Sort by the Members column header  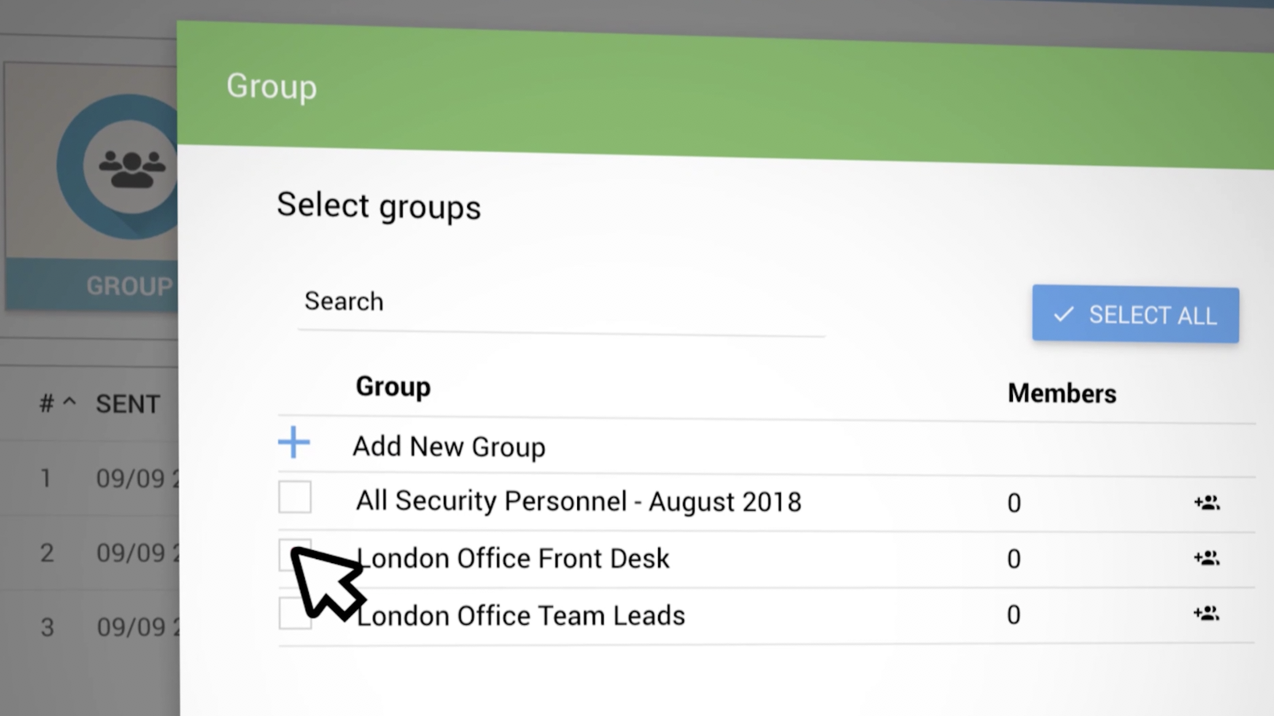click(x=1061, y=394)
